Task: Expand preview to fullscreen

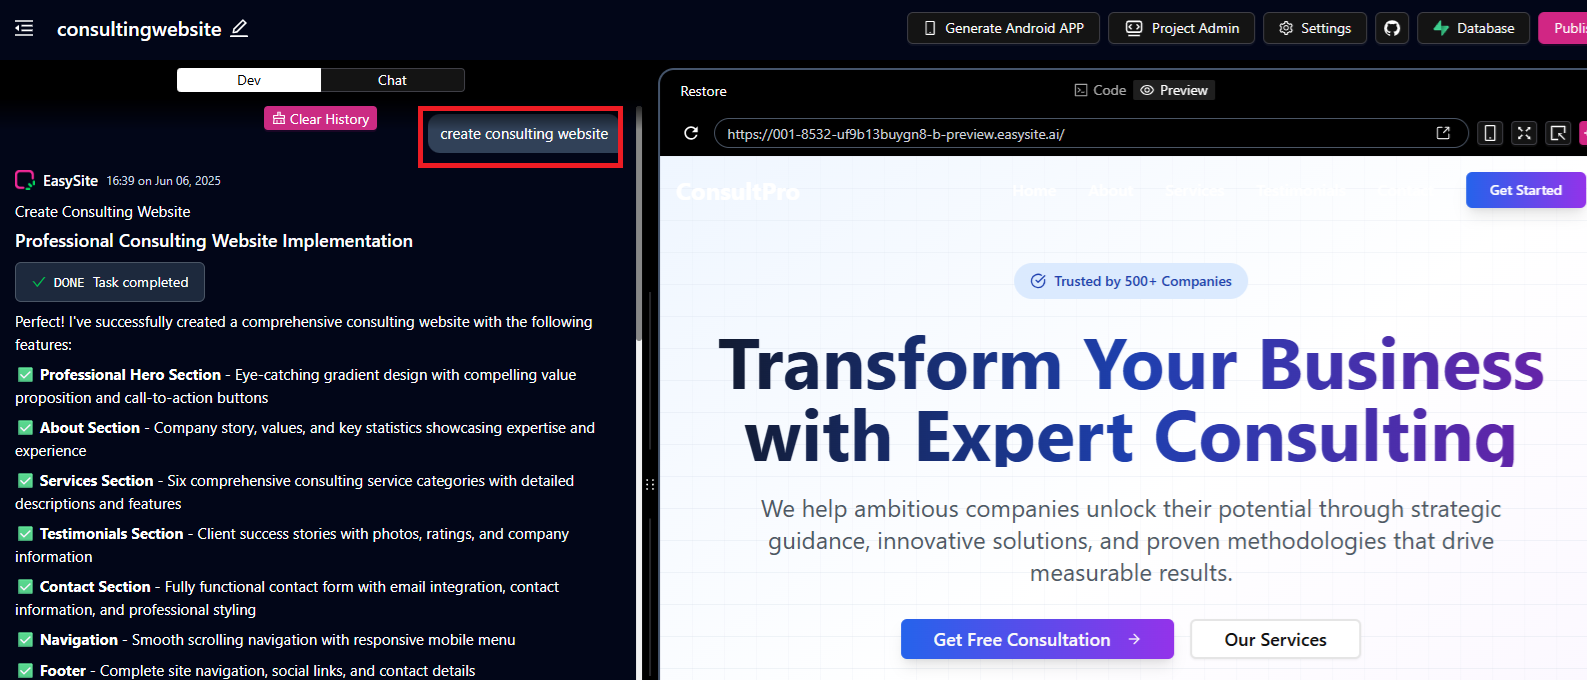Action: (1524, 133)
